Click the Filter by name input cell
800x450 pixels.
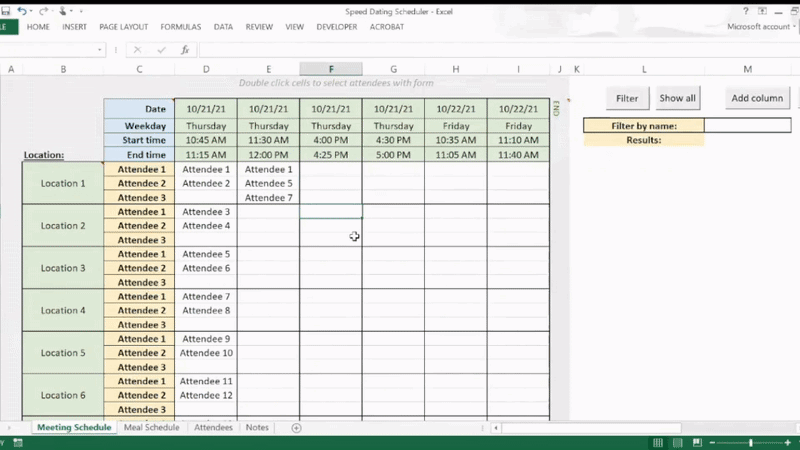point(747,126)
